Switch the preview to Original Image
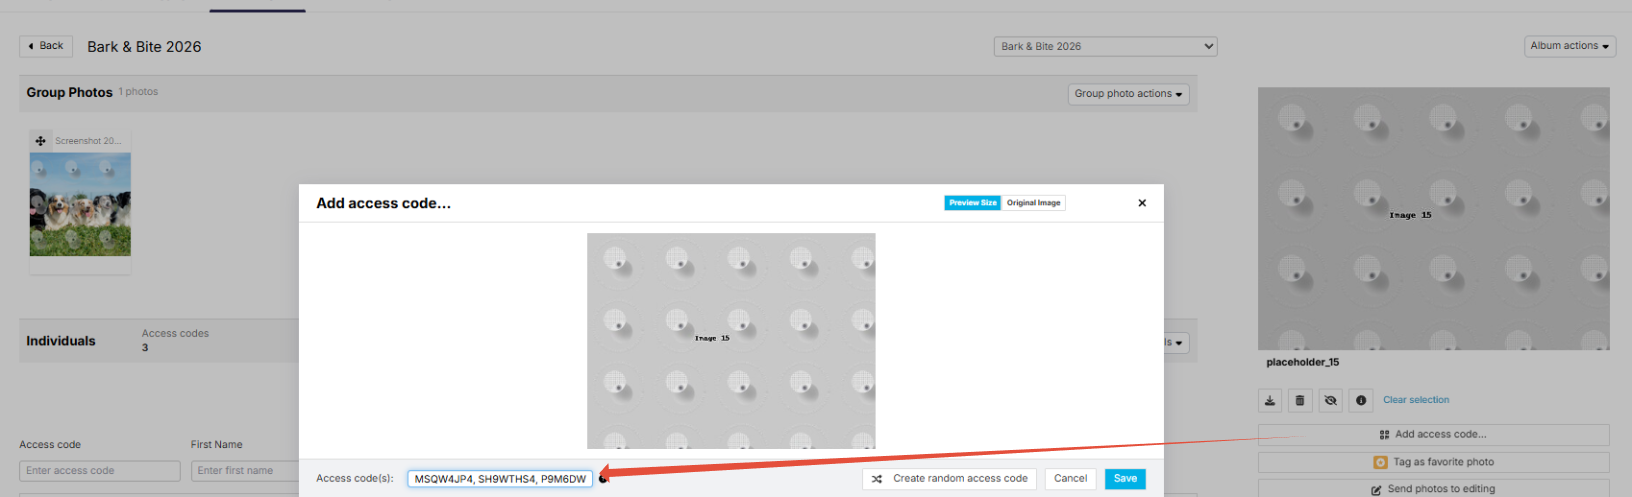The width and height of the screenshot is (1632, 497). point(1033,203)
